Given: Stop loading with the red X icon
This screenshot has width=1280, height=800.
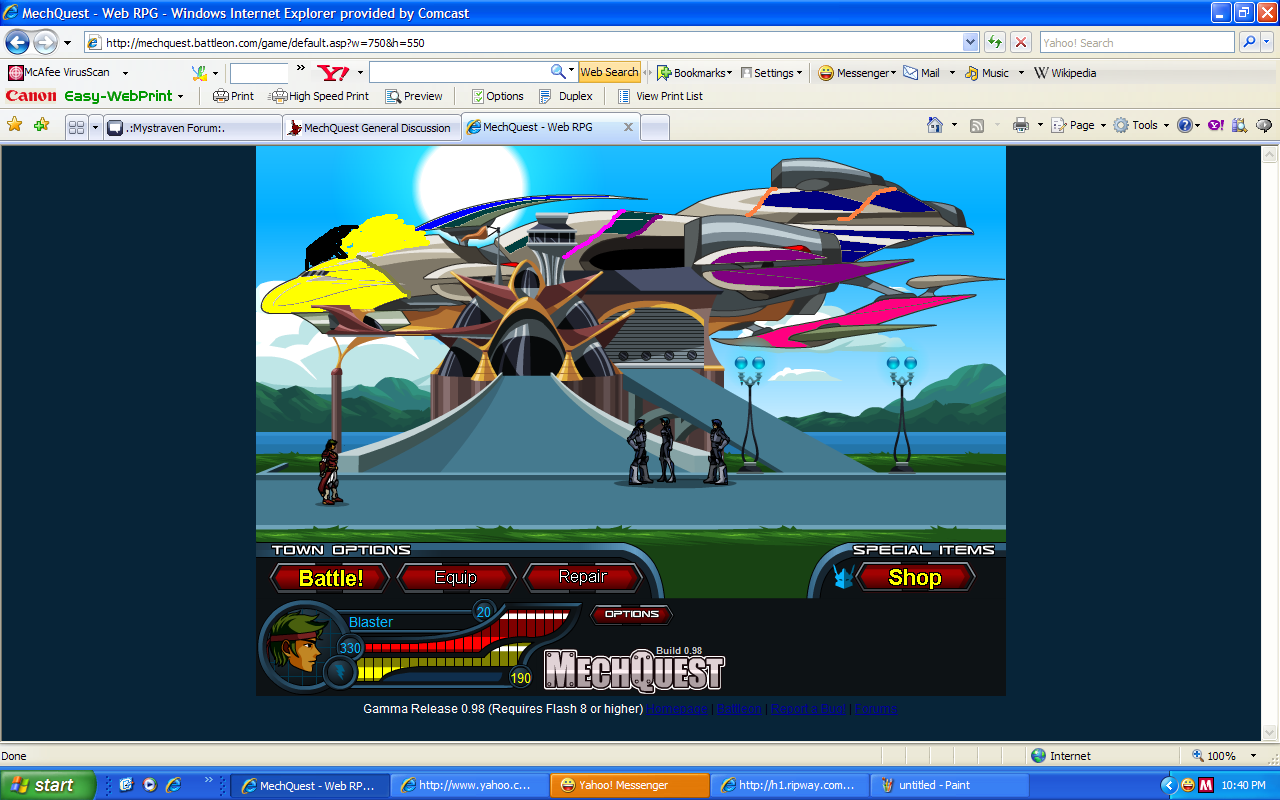Looking at the screenshot, I should point(1020,42).
